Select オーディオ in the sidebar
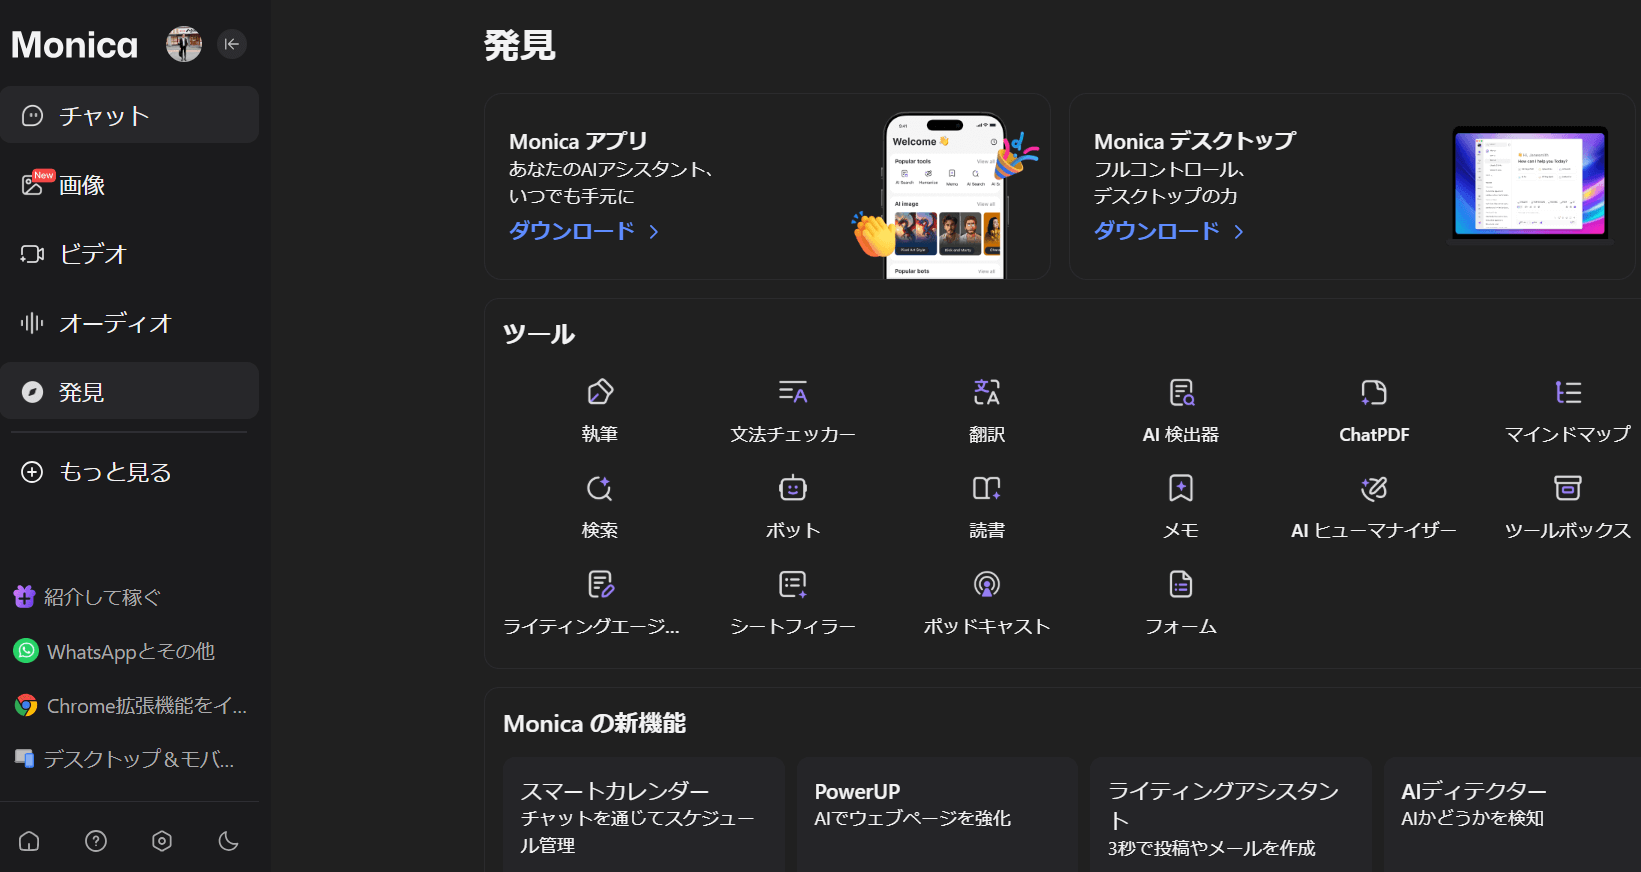Viewport: 1641px width, 872px height. (130, 322)
